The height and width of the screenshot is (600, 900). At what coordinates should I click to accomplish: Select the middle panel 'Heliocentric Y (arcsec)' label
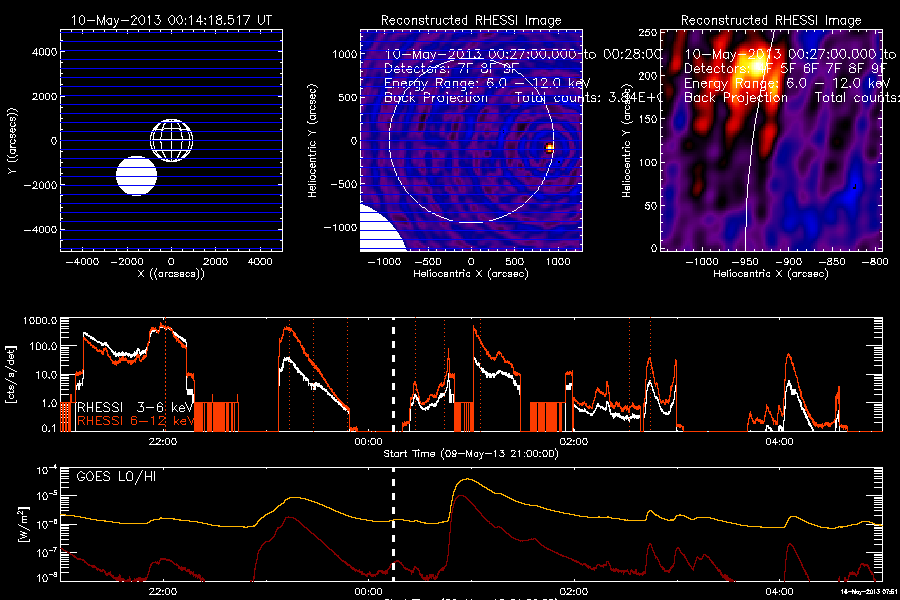(312, 141)
